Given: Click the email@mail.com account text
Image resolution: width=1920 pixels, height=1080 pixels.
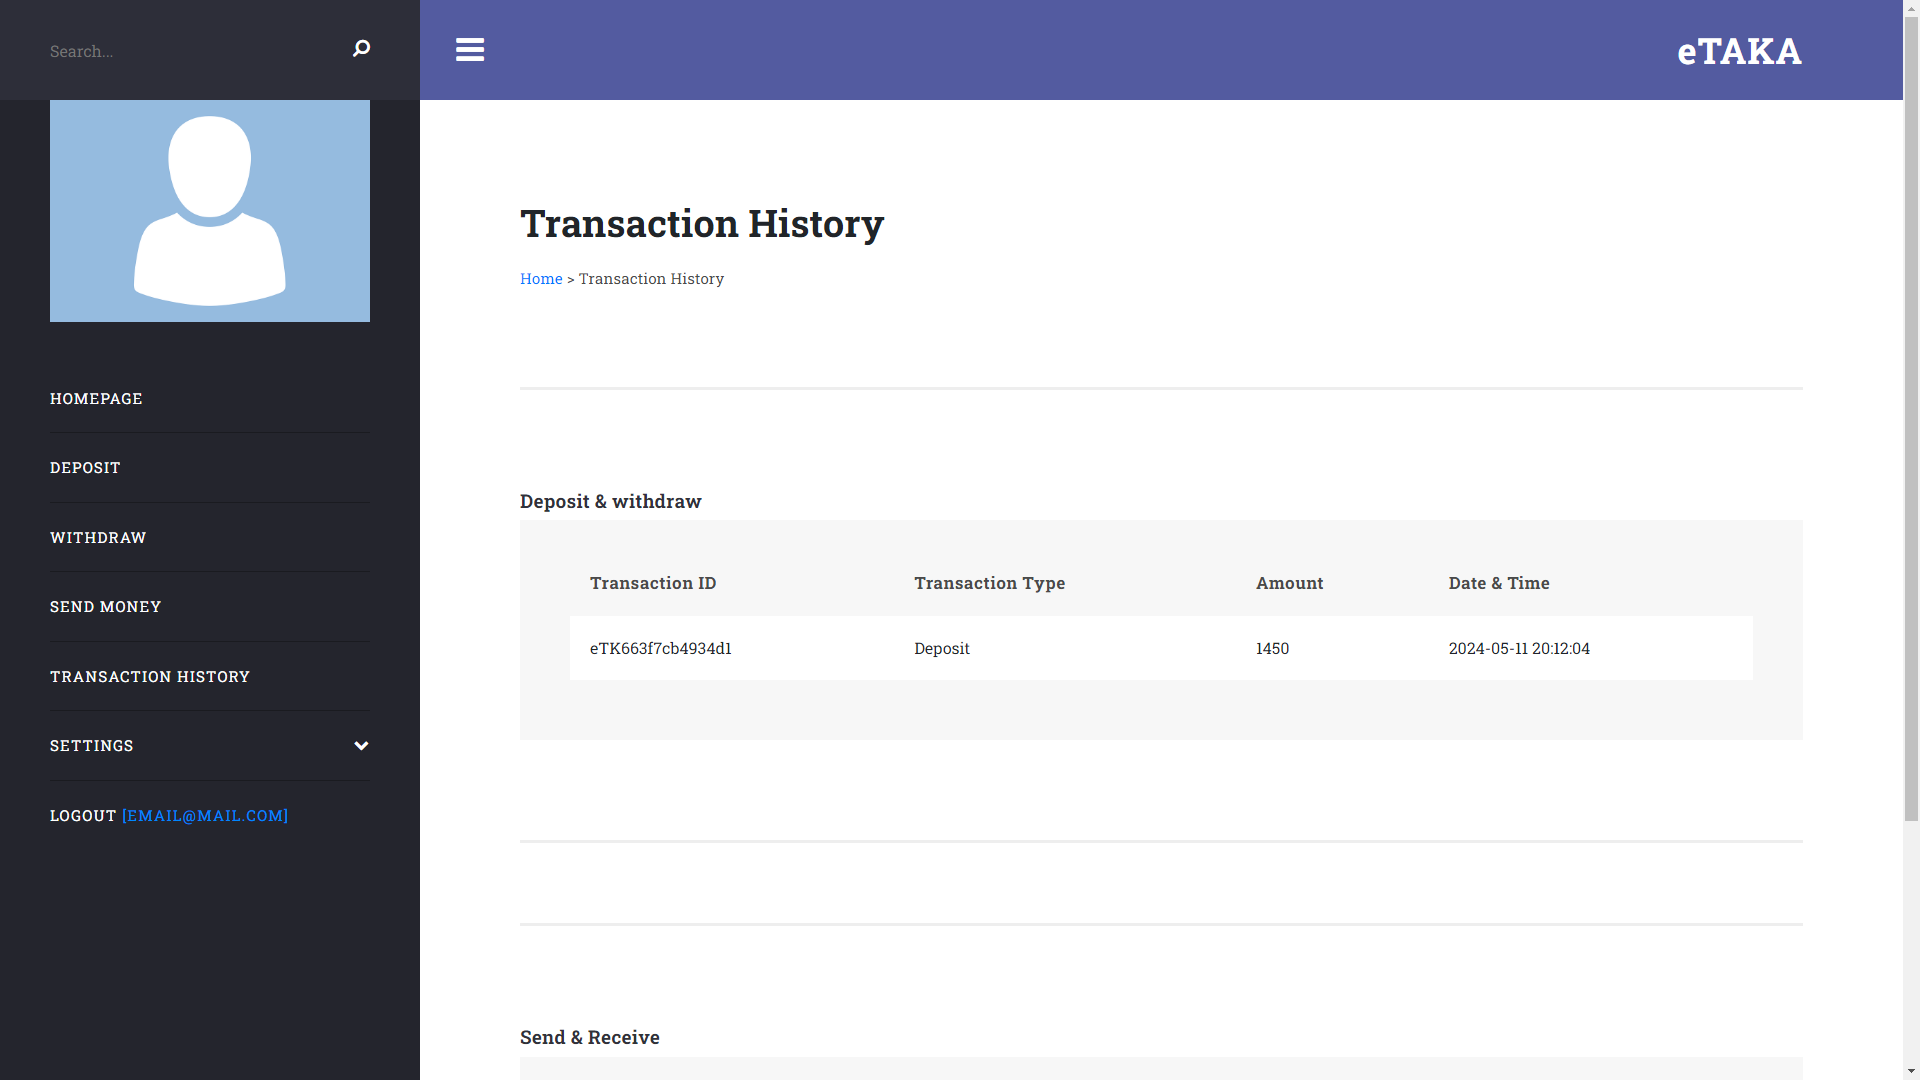Looking at the screenshot, I should click(x=205, y=816).
